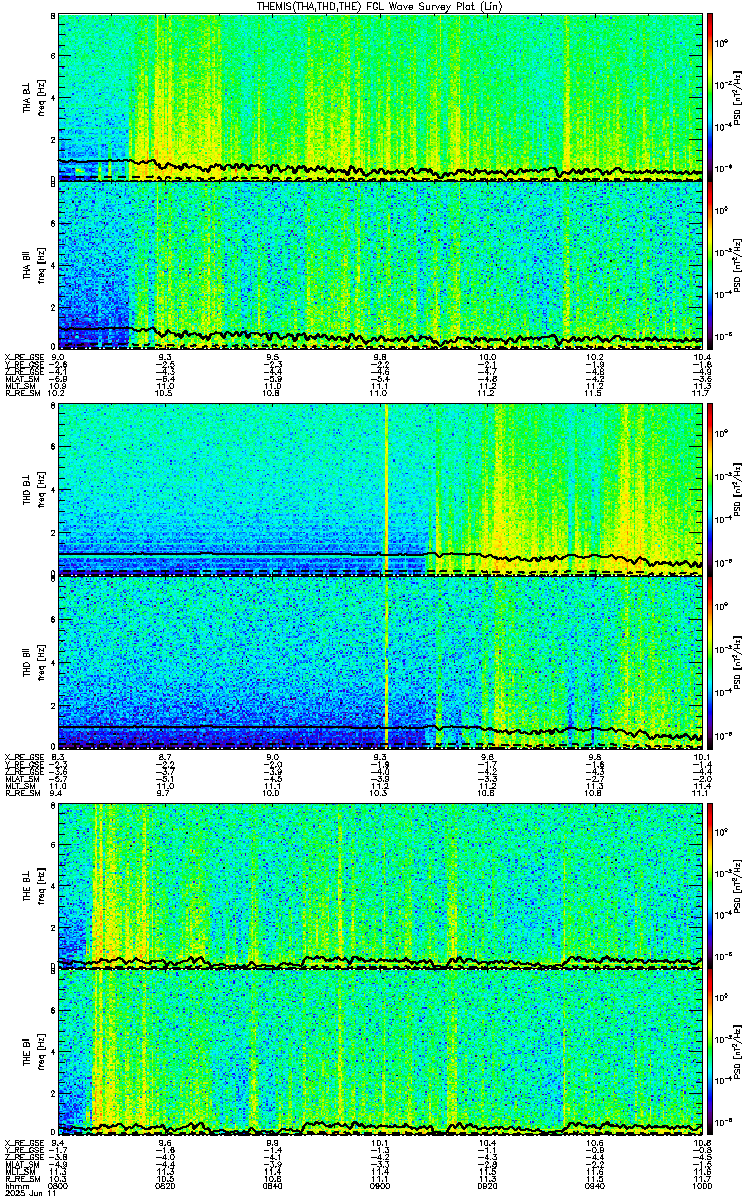Click the THD B⊥ PSD color bar
The height and width of the screenshot is (1200, 750).
click(709, 490)
